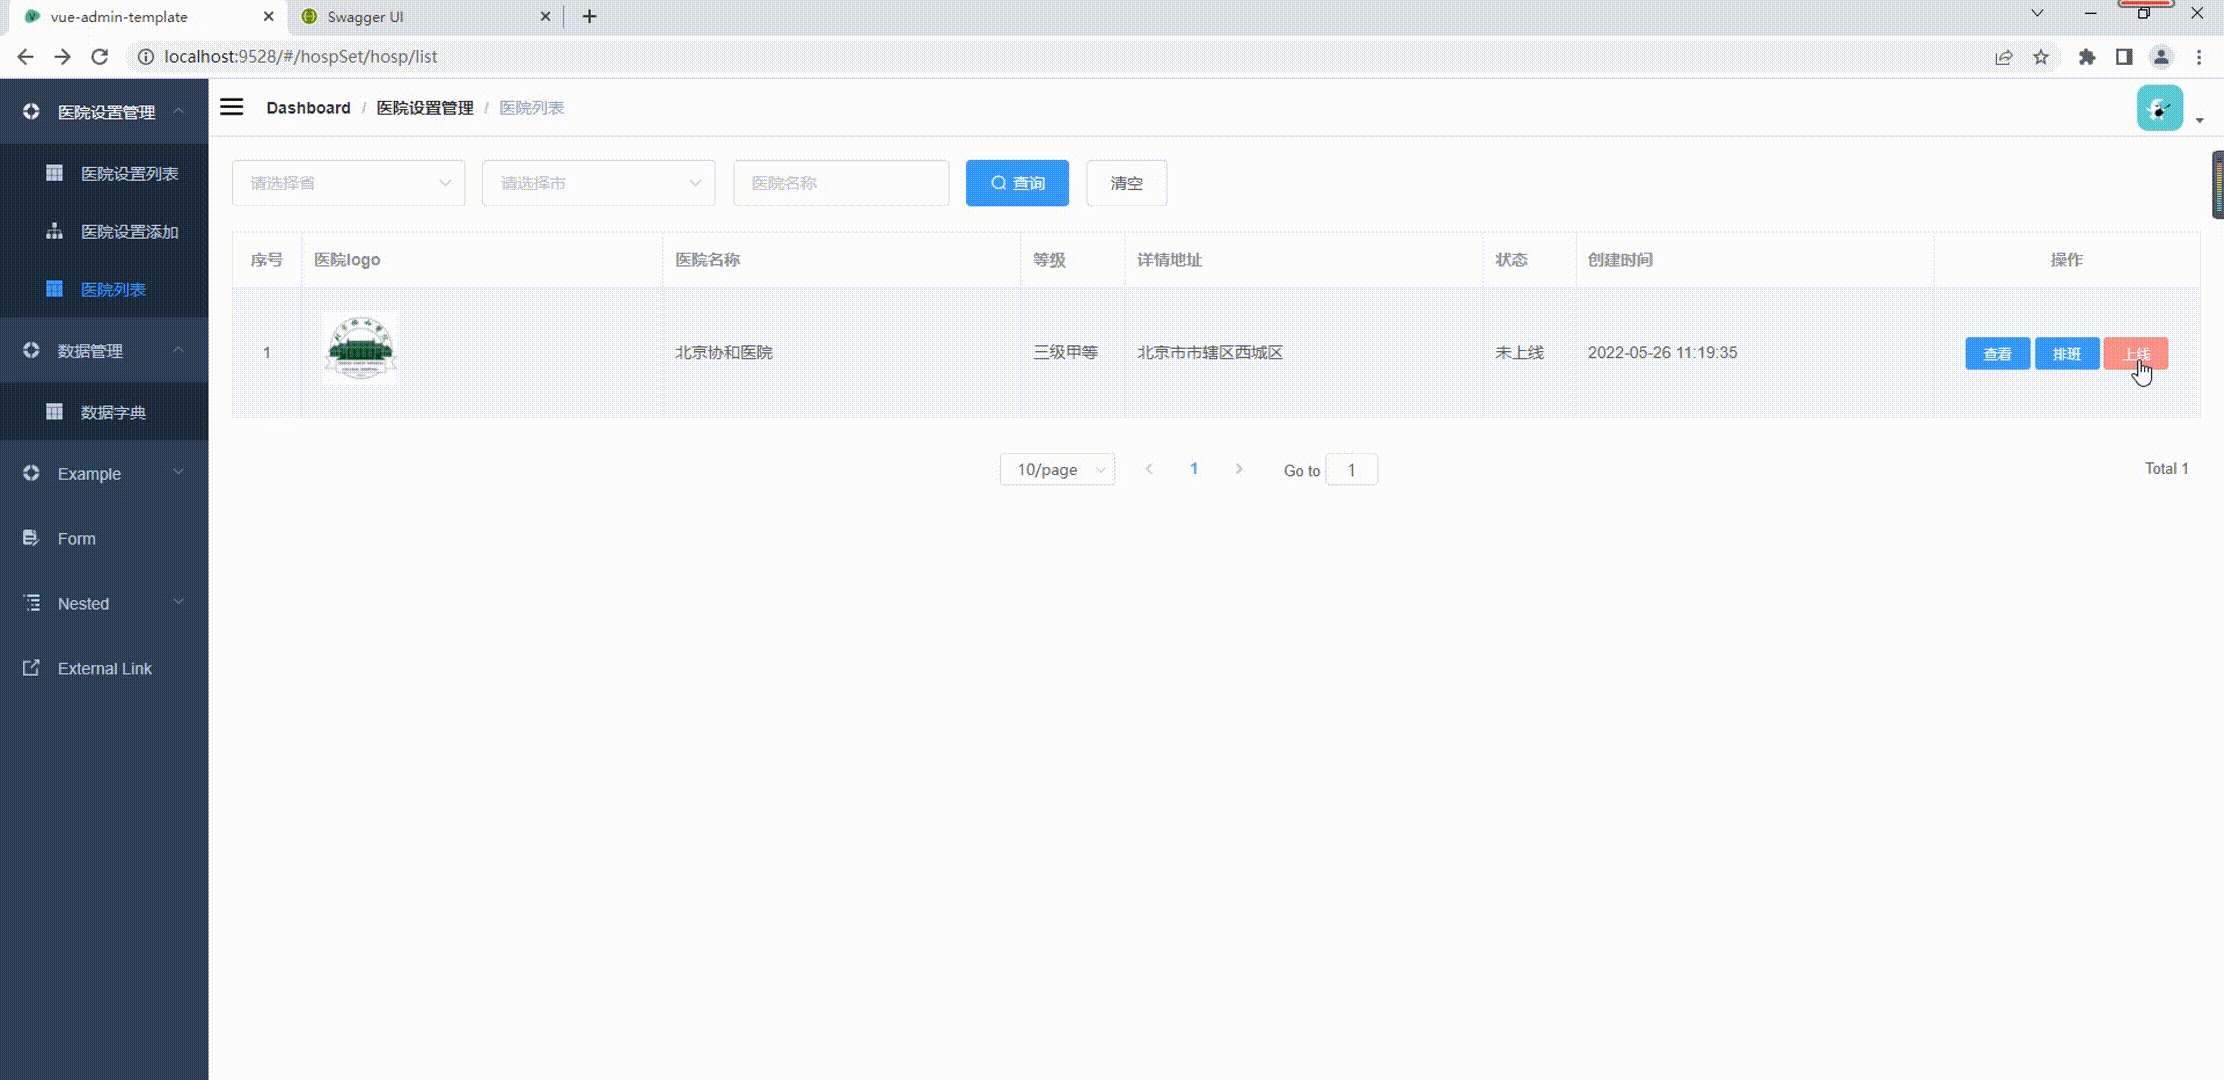Click the hamburger menu icon
Viewport: 2224px width, 1080px height.
pyautogui.click(x=231, y=107)
